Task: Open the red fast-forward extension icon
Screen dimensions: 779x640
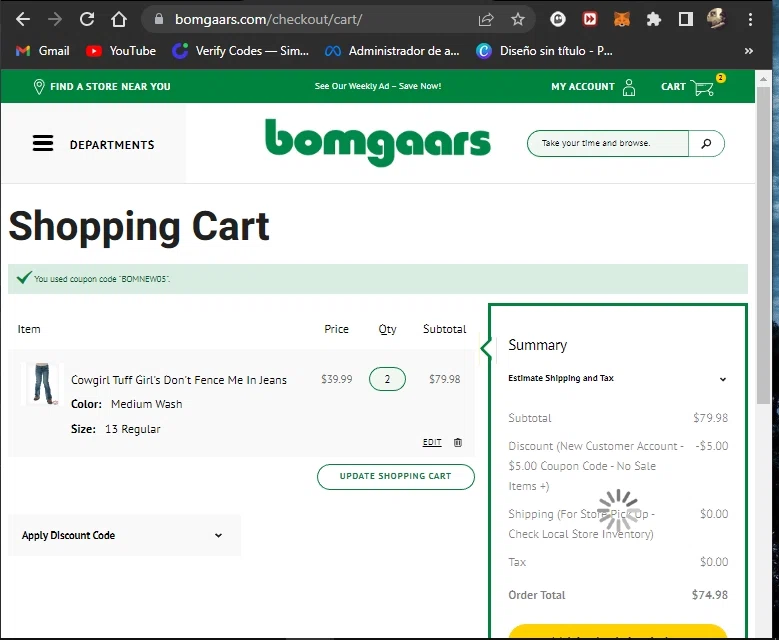Action: (590, 19)
